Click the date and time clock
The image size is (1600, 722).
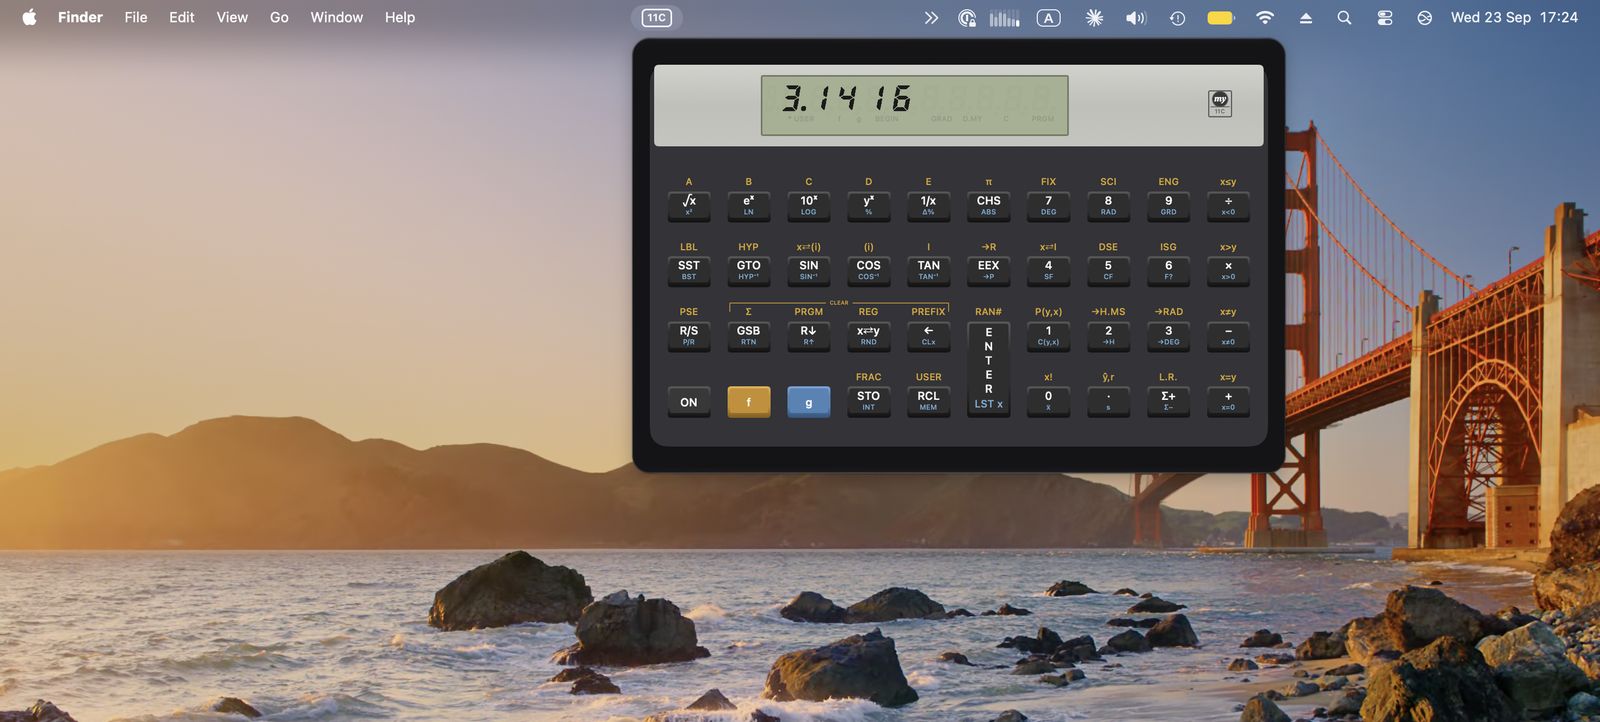[x=1514, y=17]
